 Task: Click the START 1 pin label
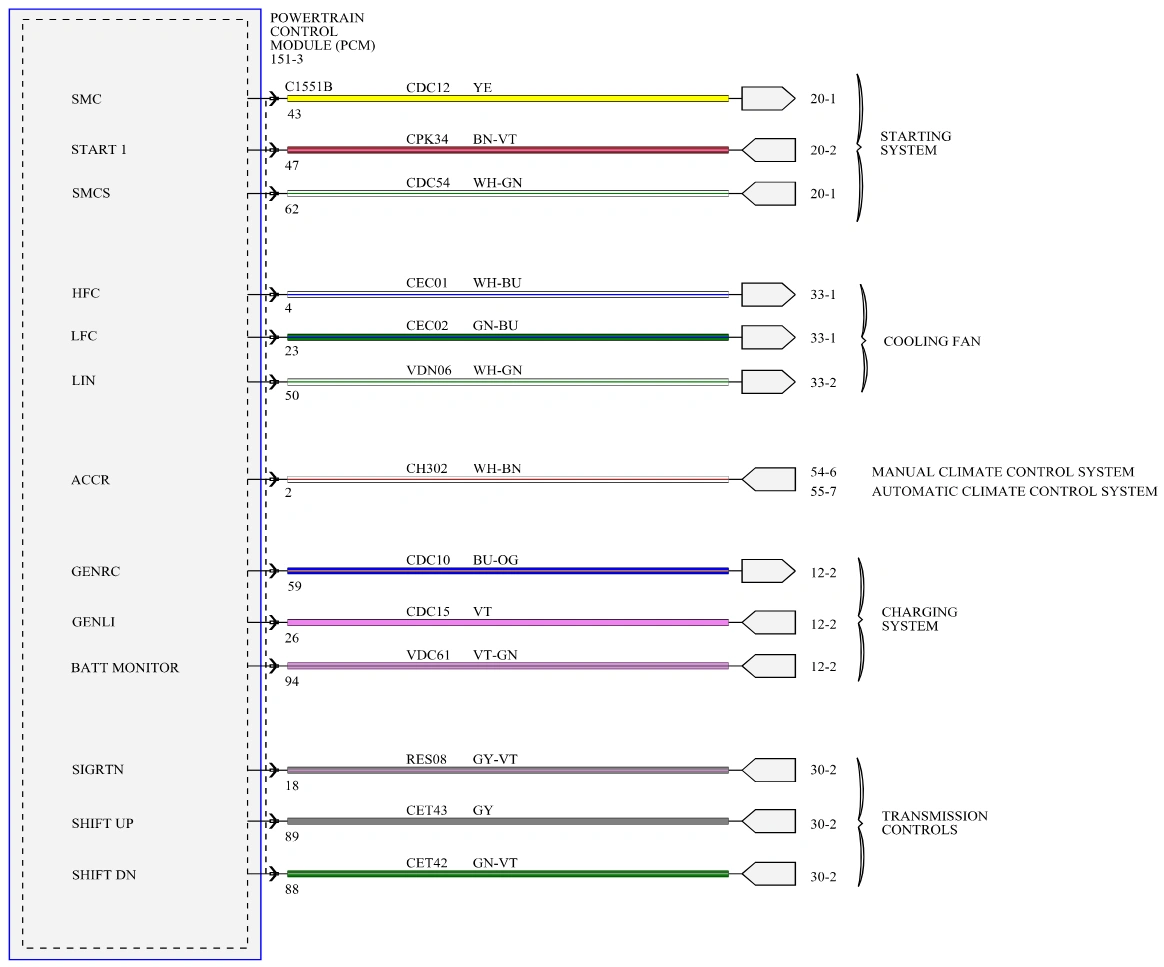(99, 149)
